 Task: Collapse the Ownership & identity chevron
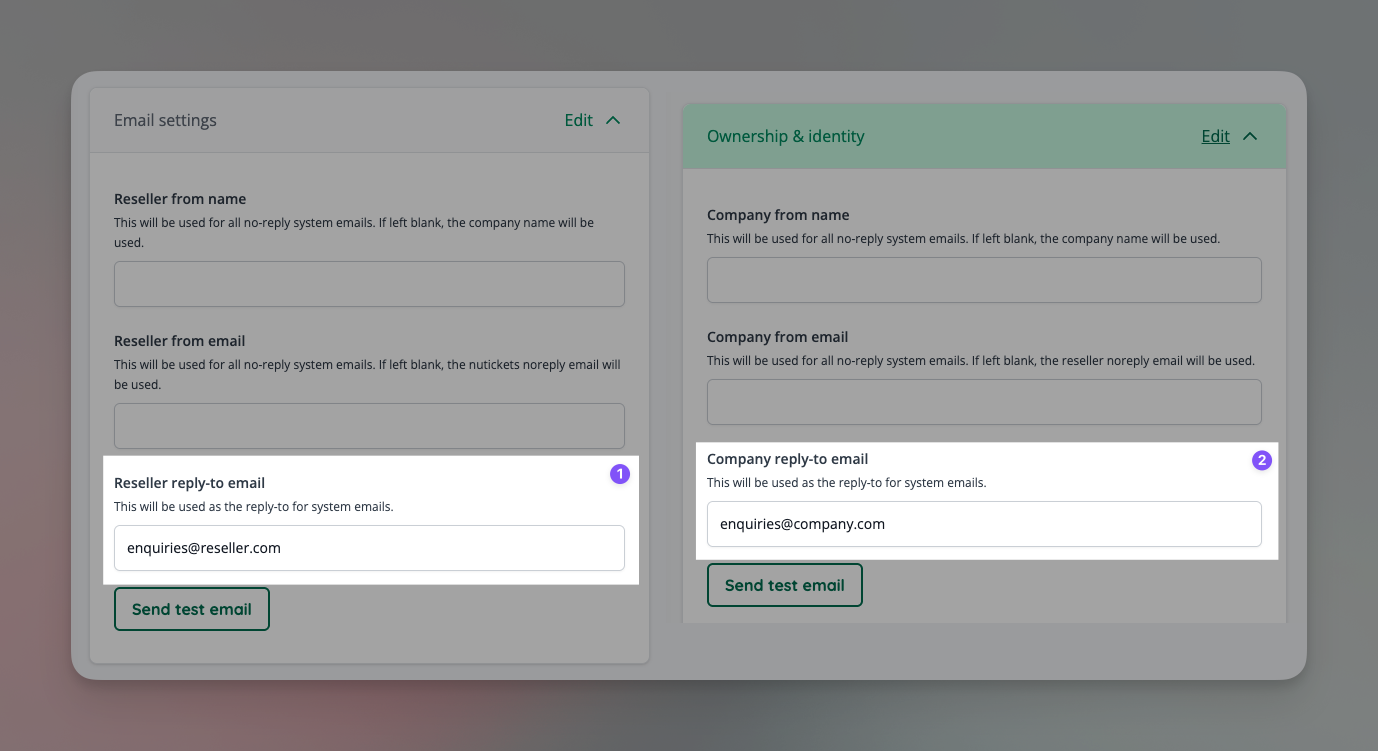(1250, 136)
